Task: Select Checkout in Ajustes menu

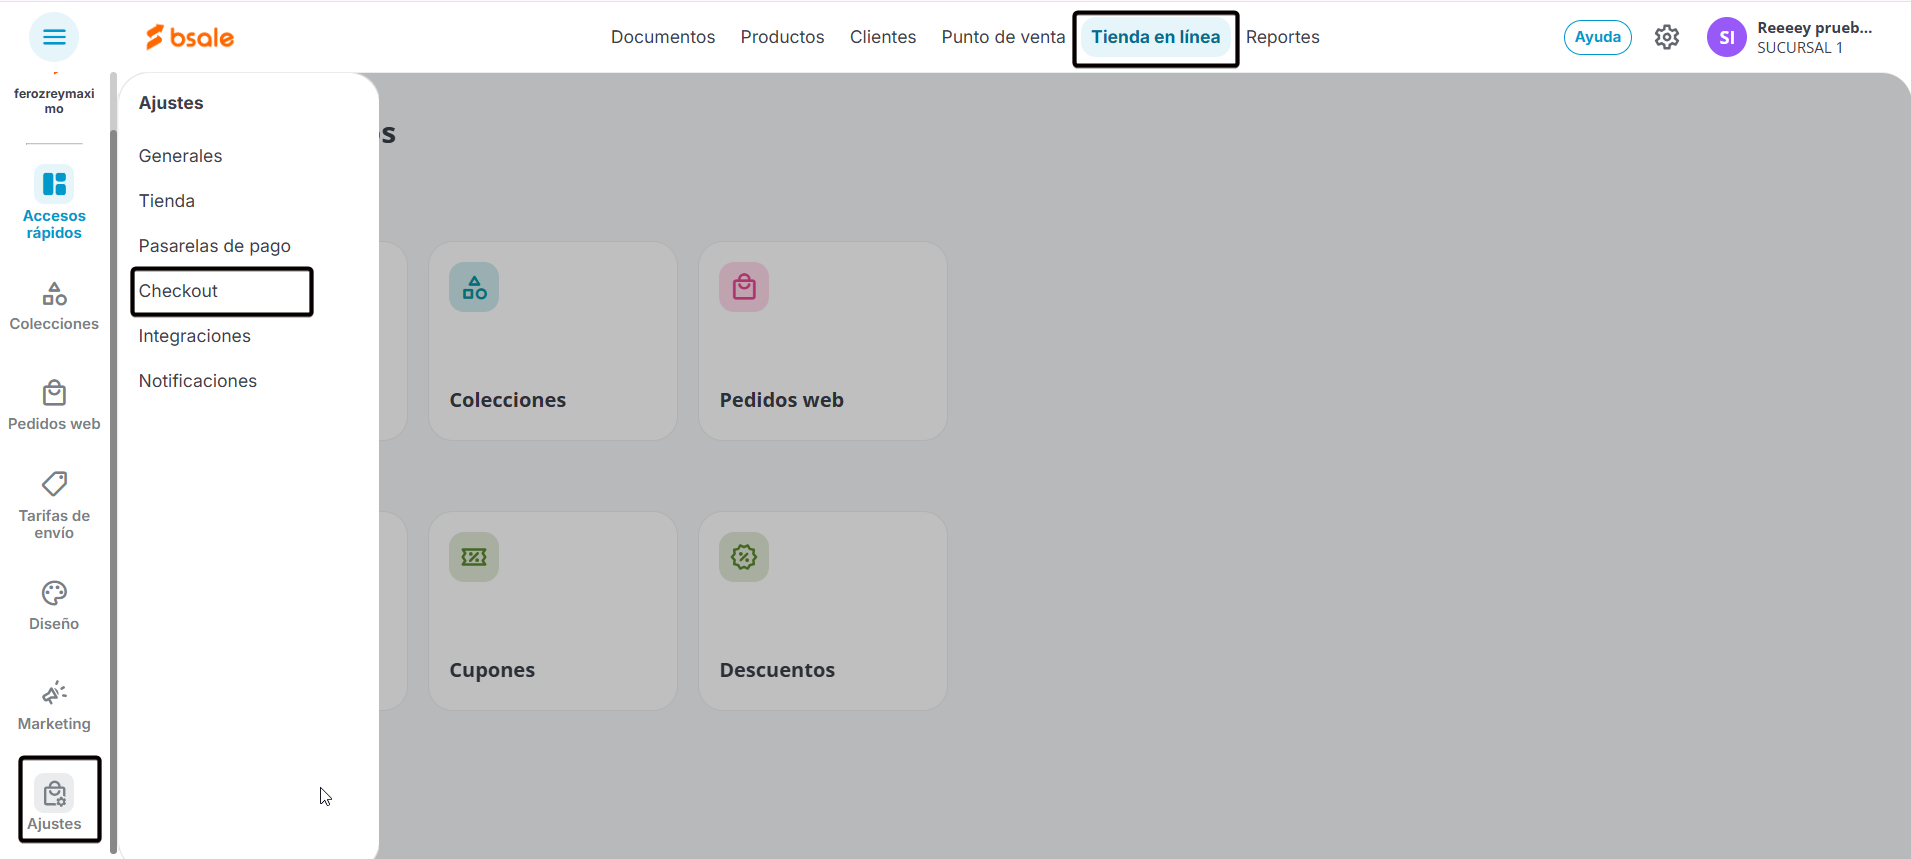Action: (x=178, y=291)
